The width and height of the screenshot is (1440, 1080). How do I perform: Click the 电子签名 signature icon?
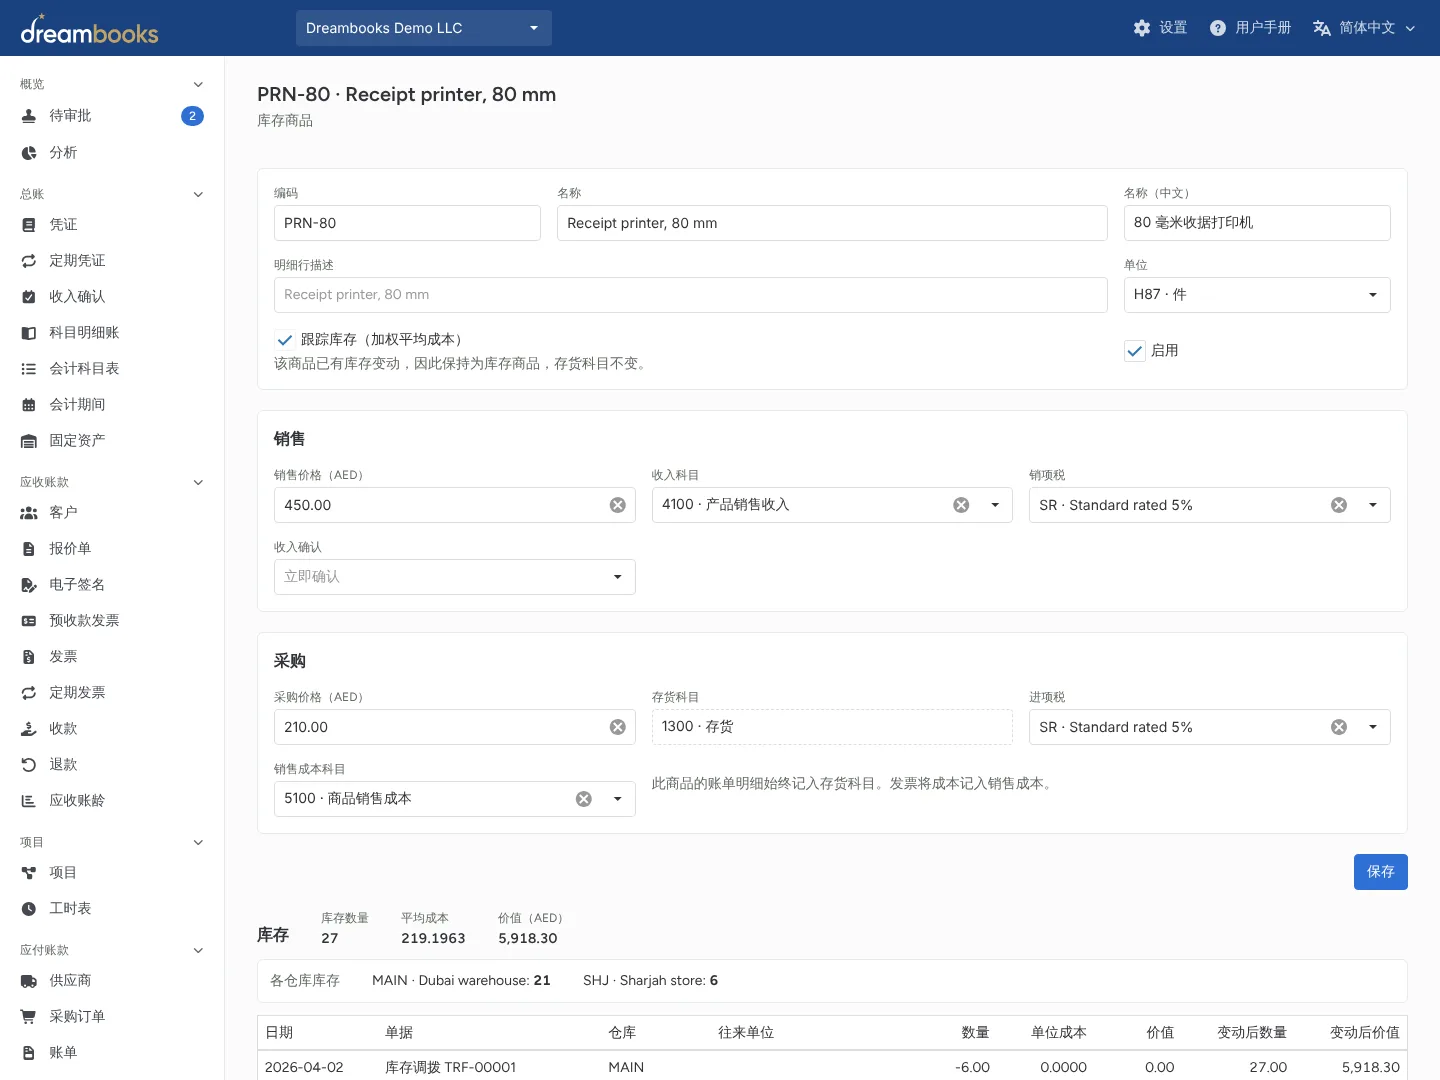pyautogui.click(x=29, y=585)
